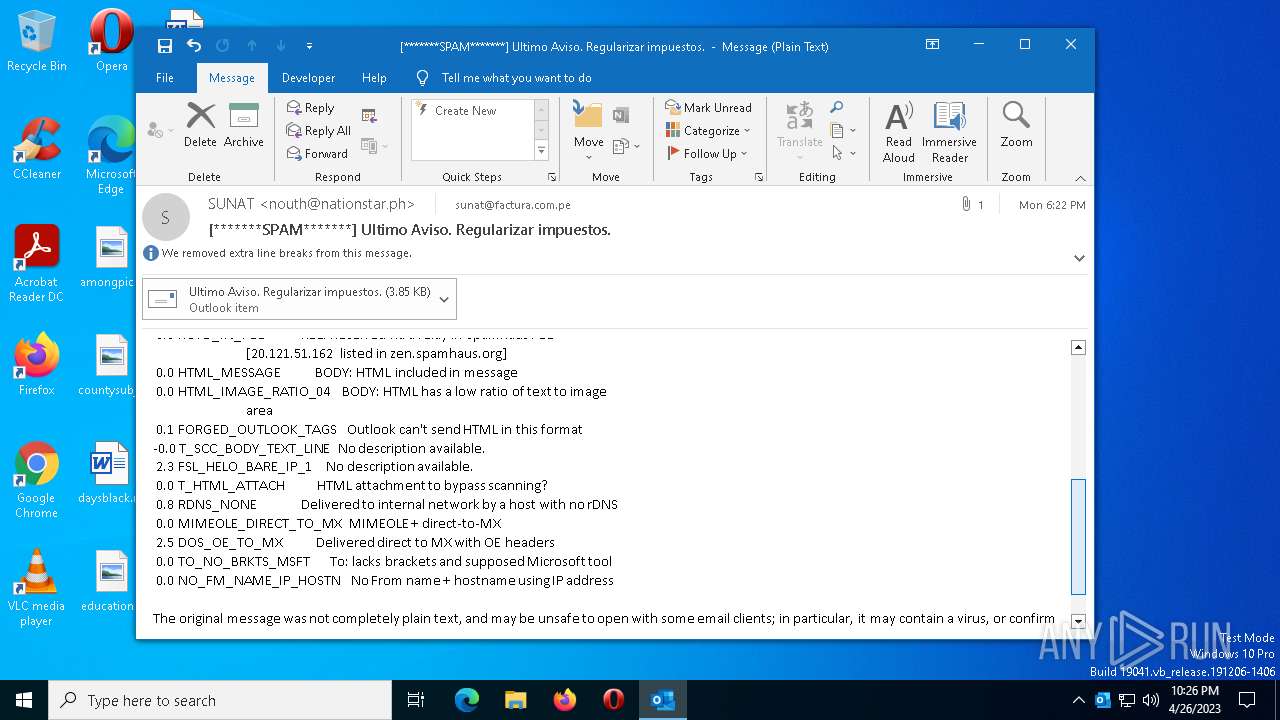Open Recycle Bin desktop icon
Viewport: 1280px width, 720px height.
click(37, 40)
